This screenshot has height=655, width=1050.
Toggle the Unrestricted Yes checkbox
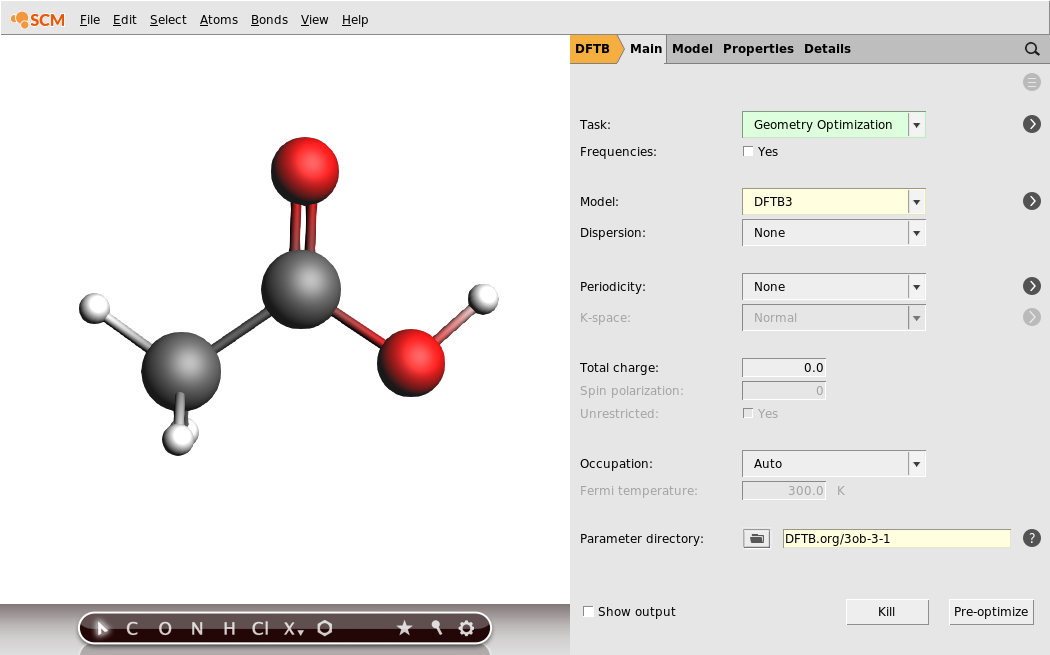coord(748,413)
